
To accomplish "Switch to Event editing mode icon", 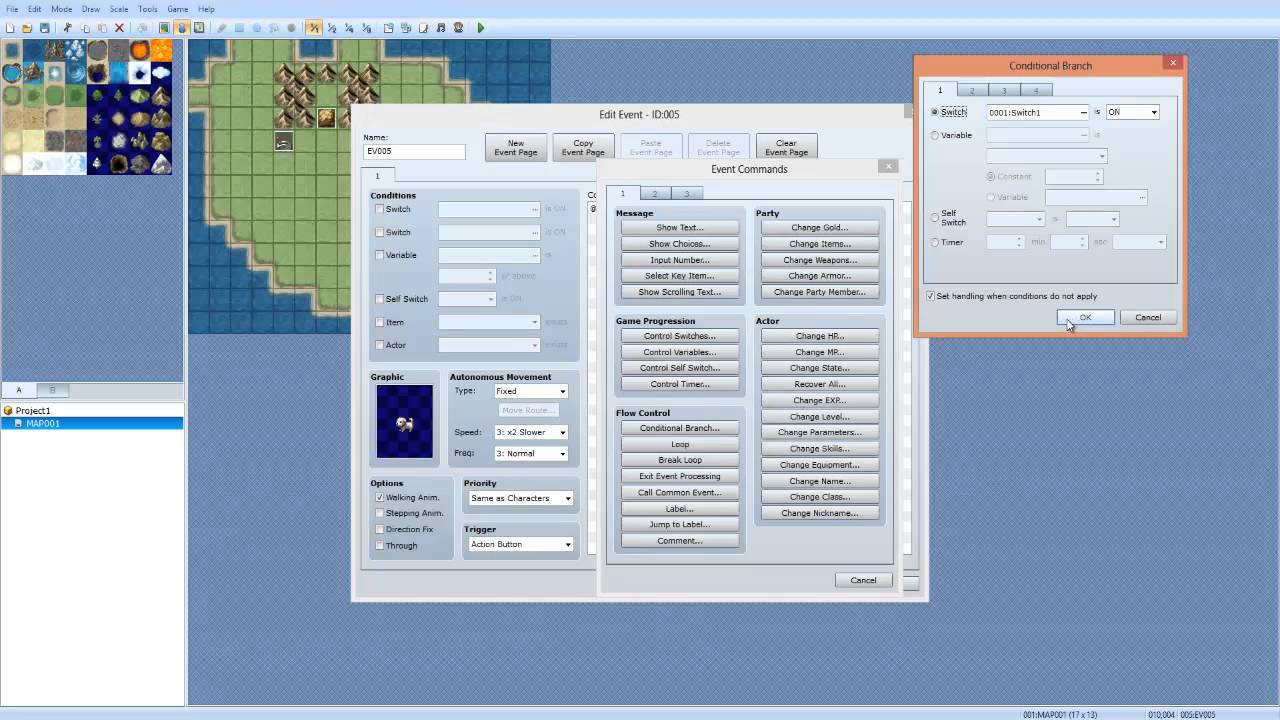I will (182, 28).
